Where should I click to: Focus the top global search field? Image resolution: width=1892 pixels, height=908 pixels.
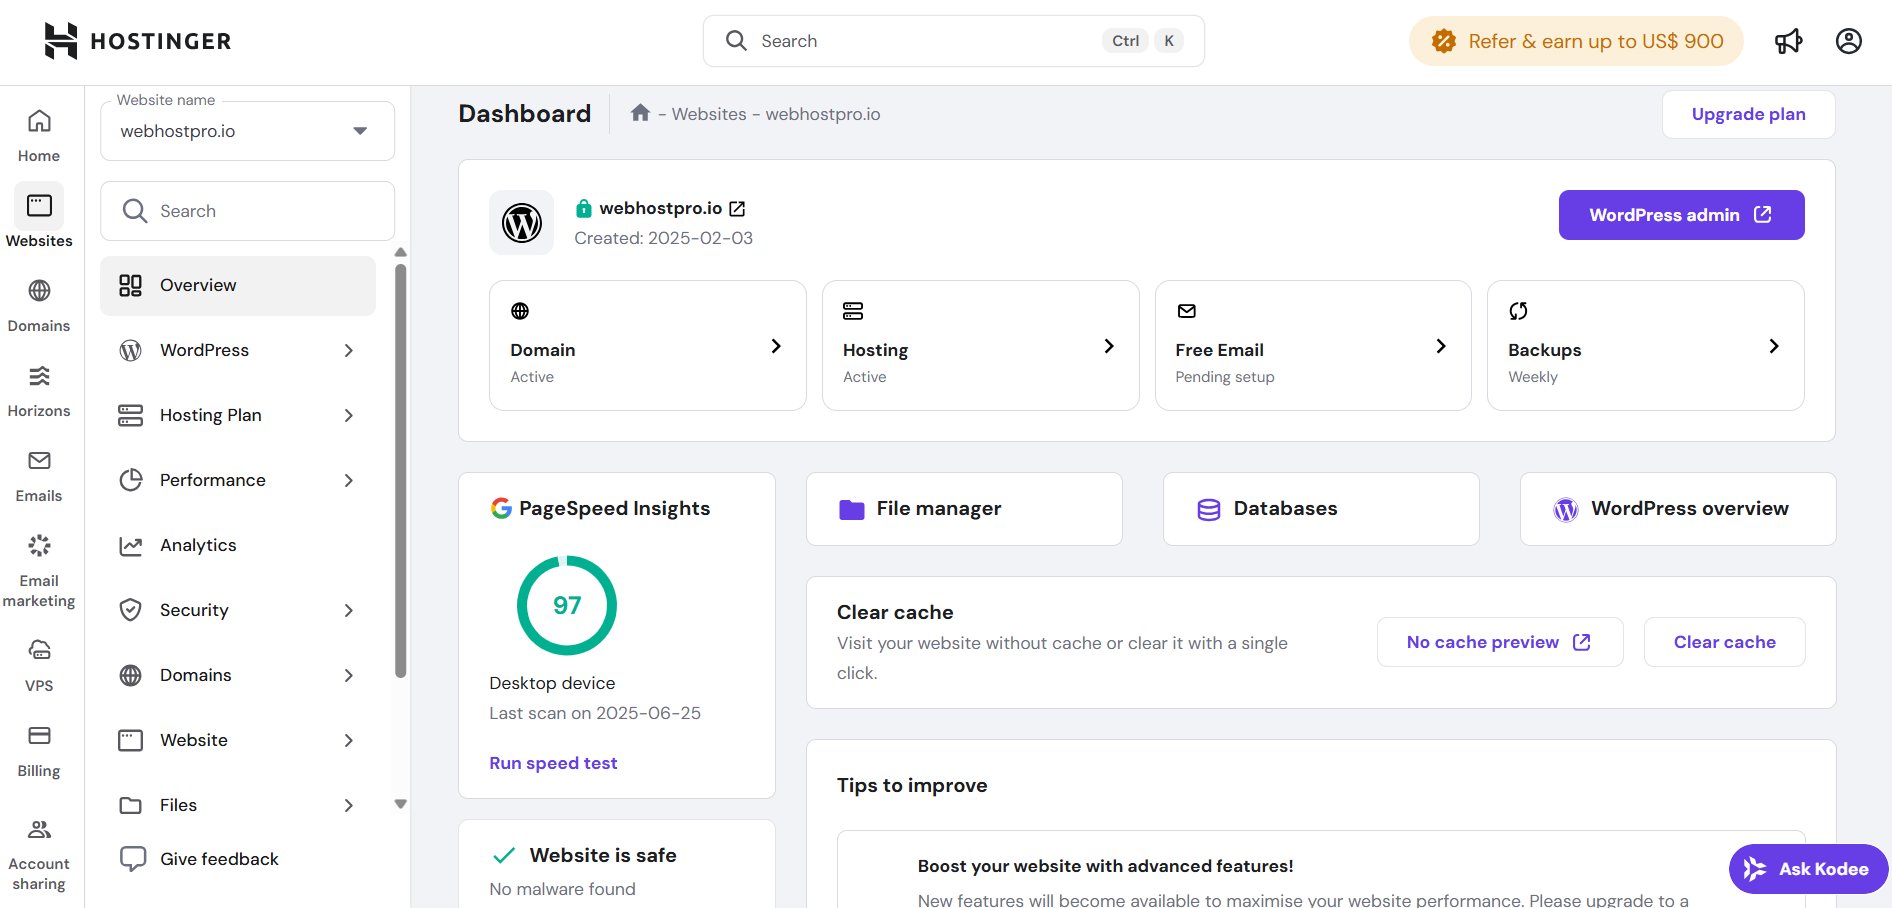pos(954,41)
